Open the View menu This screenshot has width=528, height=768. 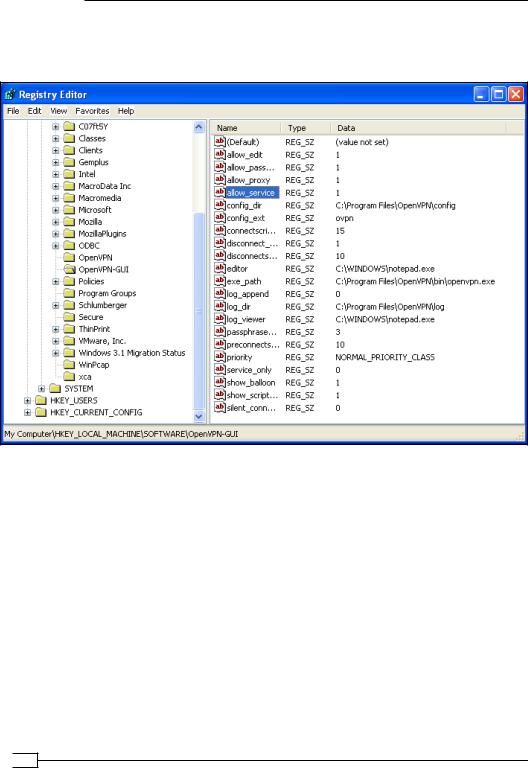click(x=58, y=111)
